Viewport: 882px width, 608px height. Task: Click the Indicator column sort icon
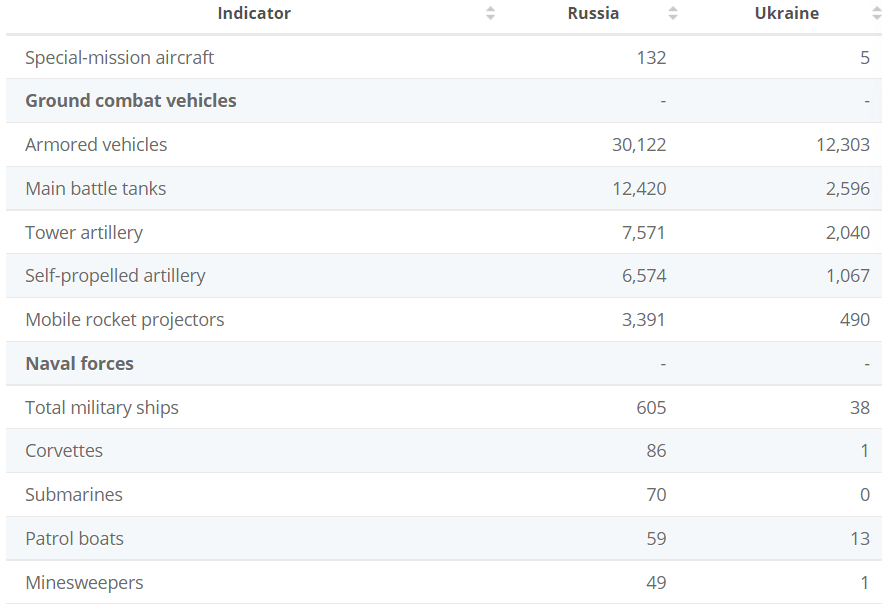click(490, 13)
